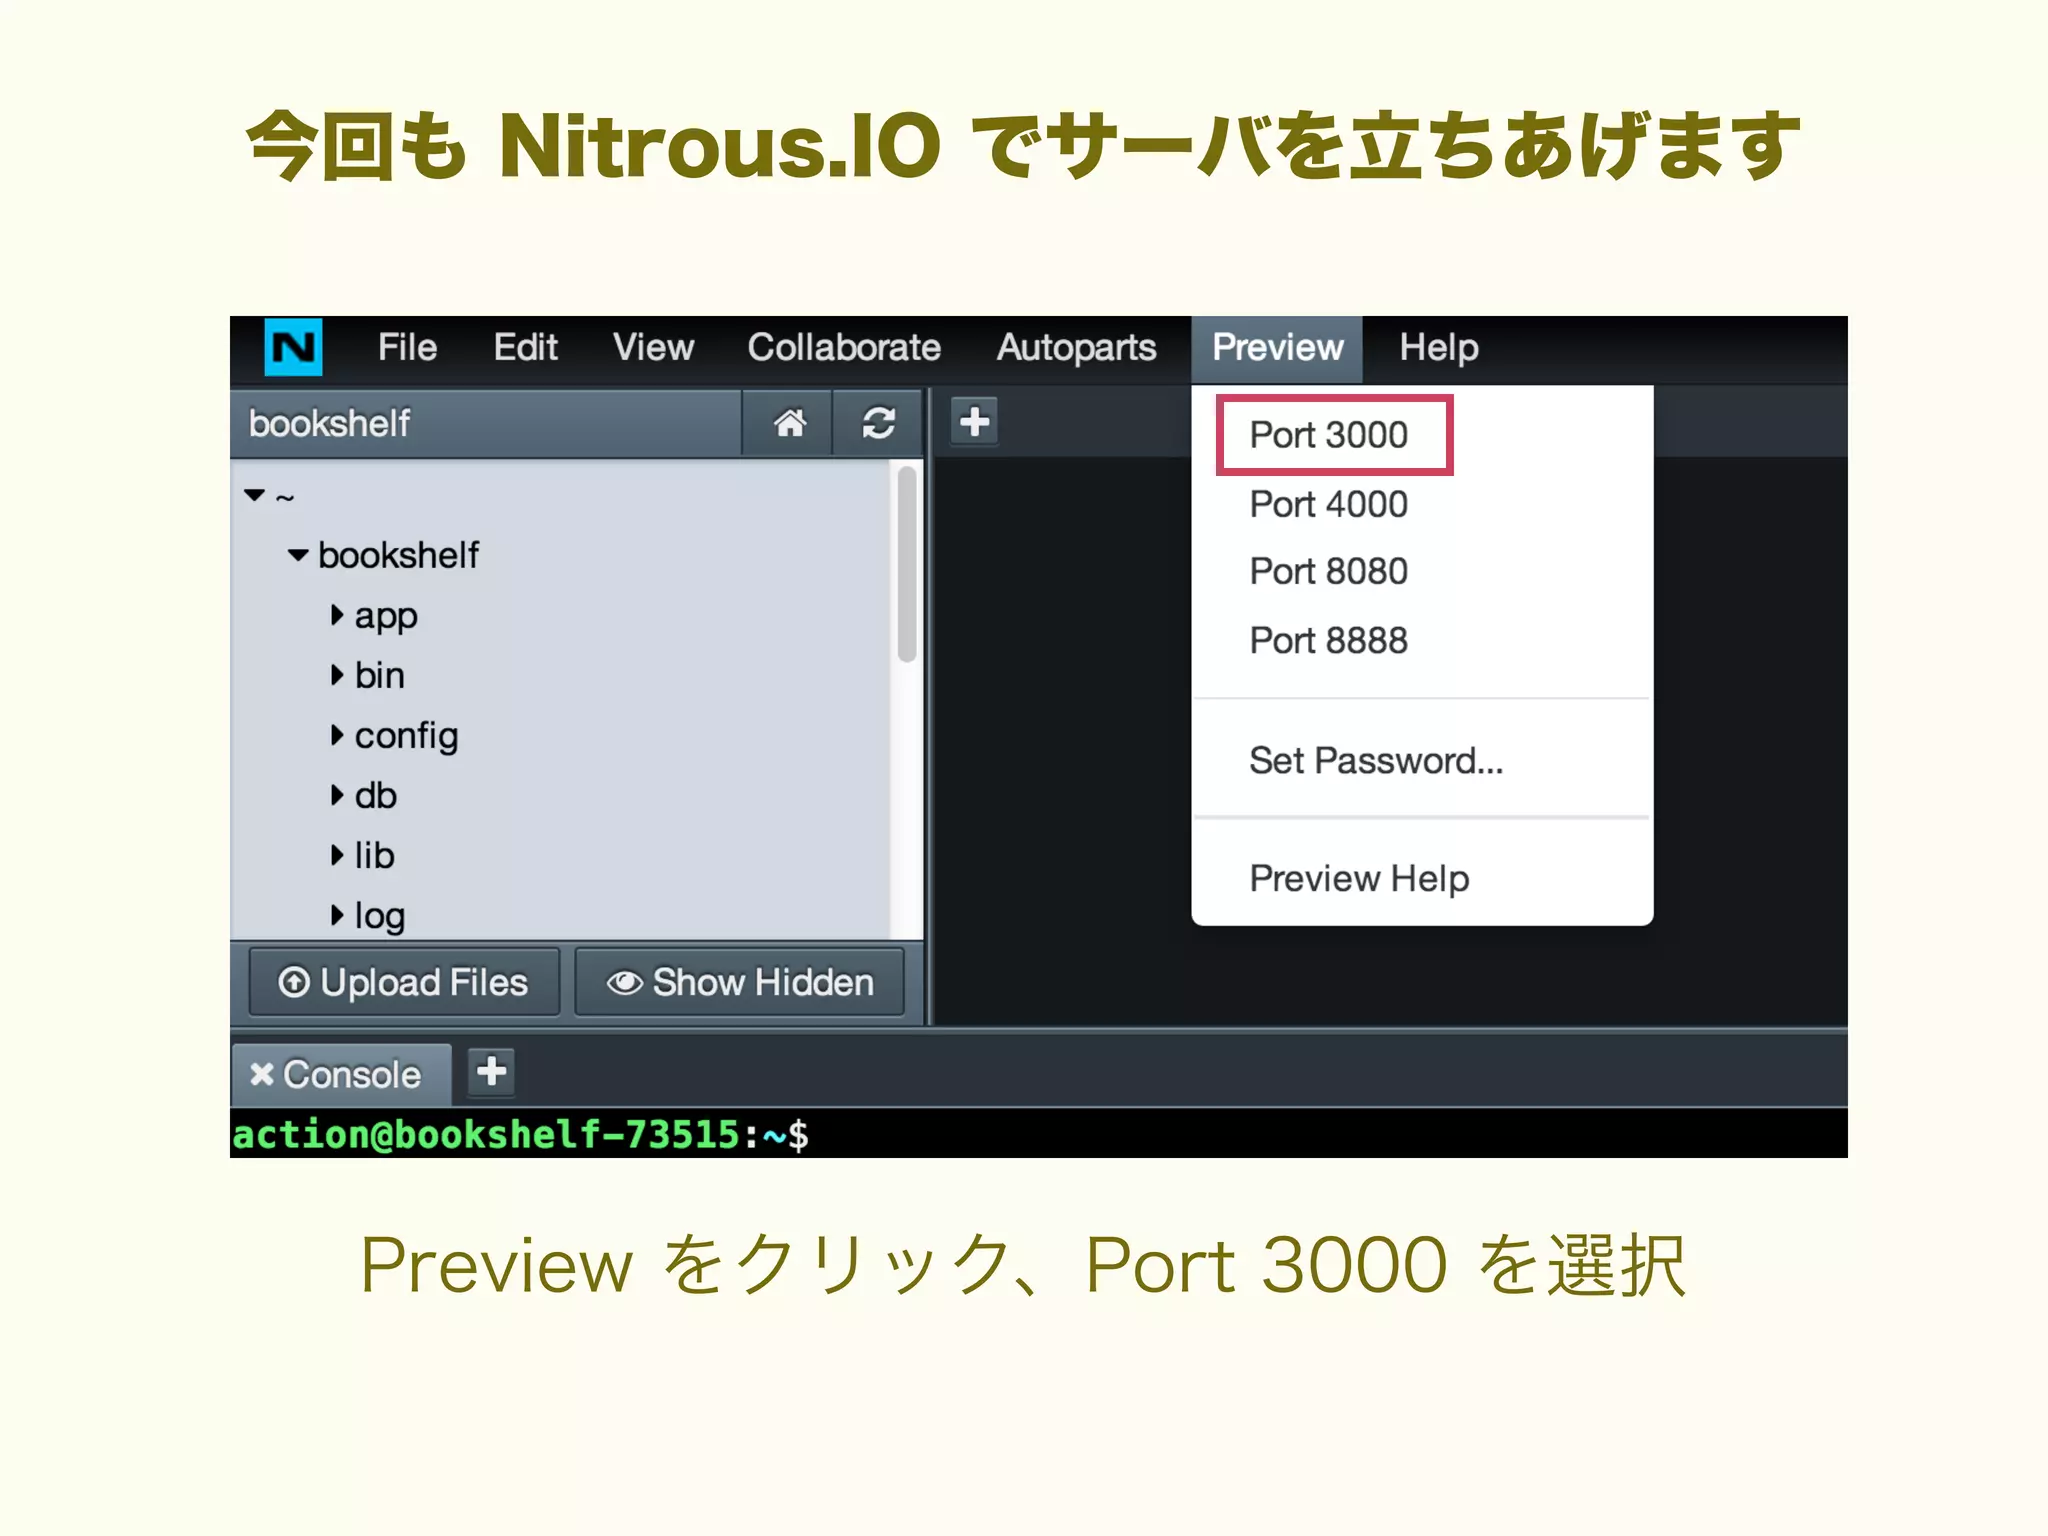2048x1536 pixels.
Task: Open the Collaborate menu
Action: tap(844, 347)
